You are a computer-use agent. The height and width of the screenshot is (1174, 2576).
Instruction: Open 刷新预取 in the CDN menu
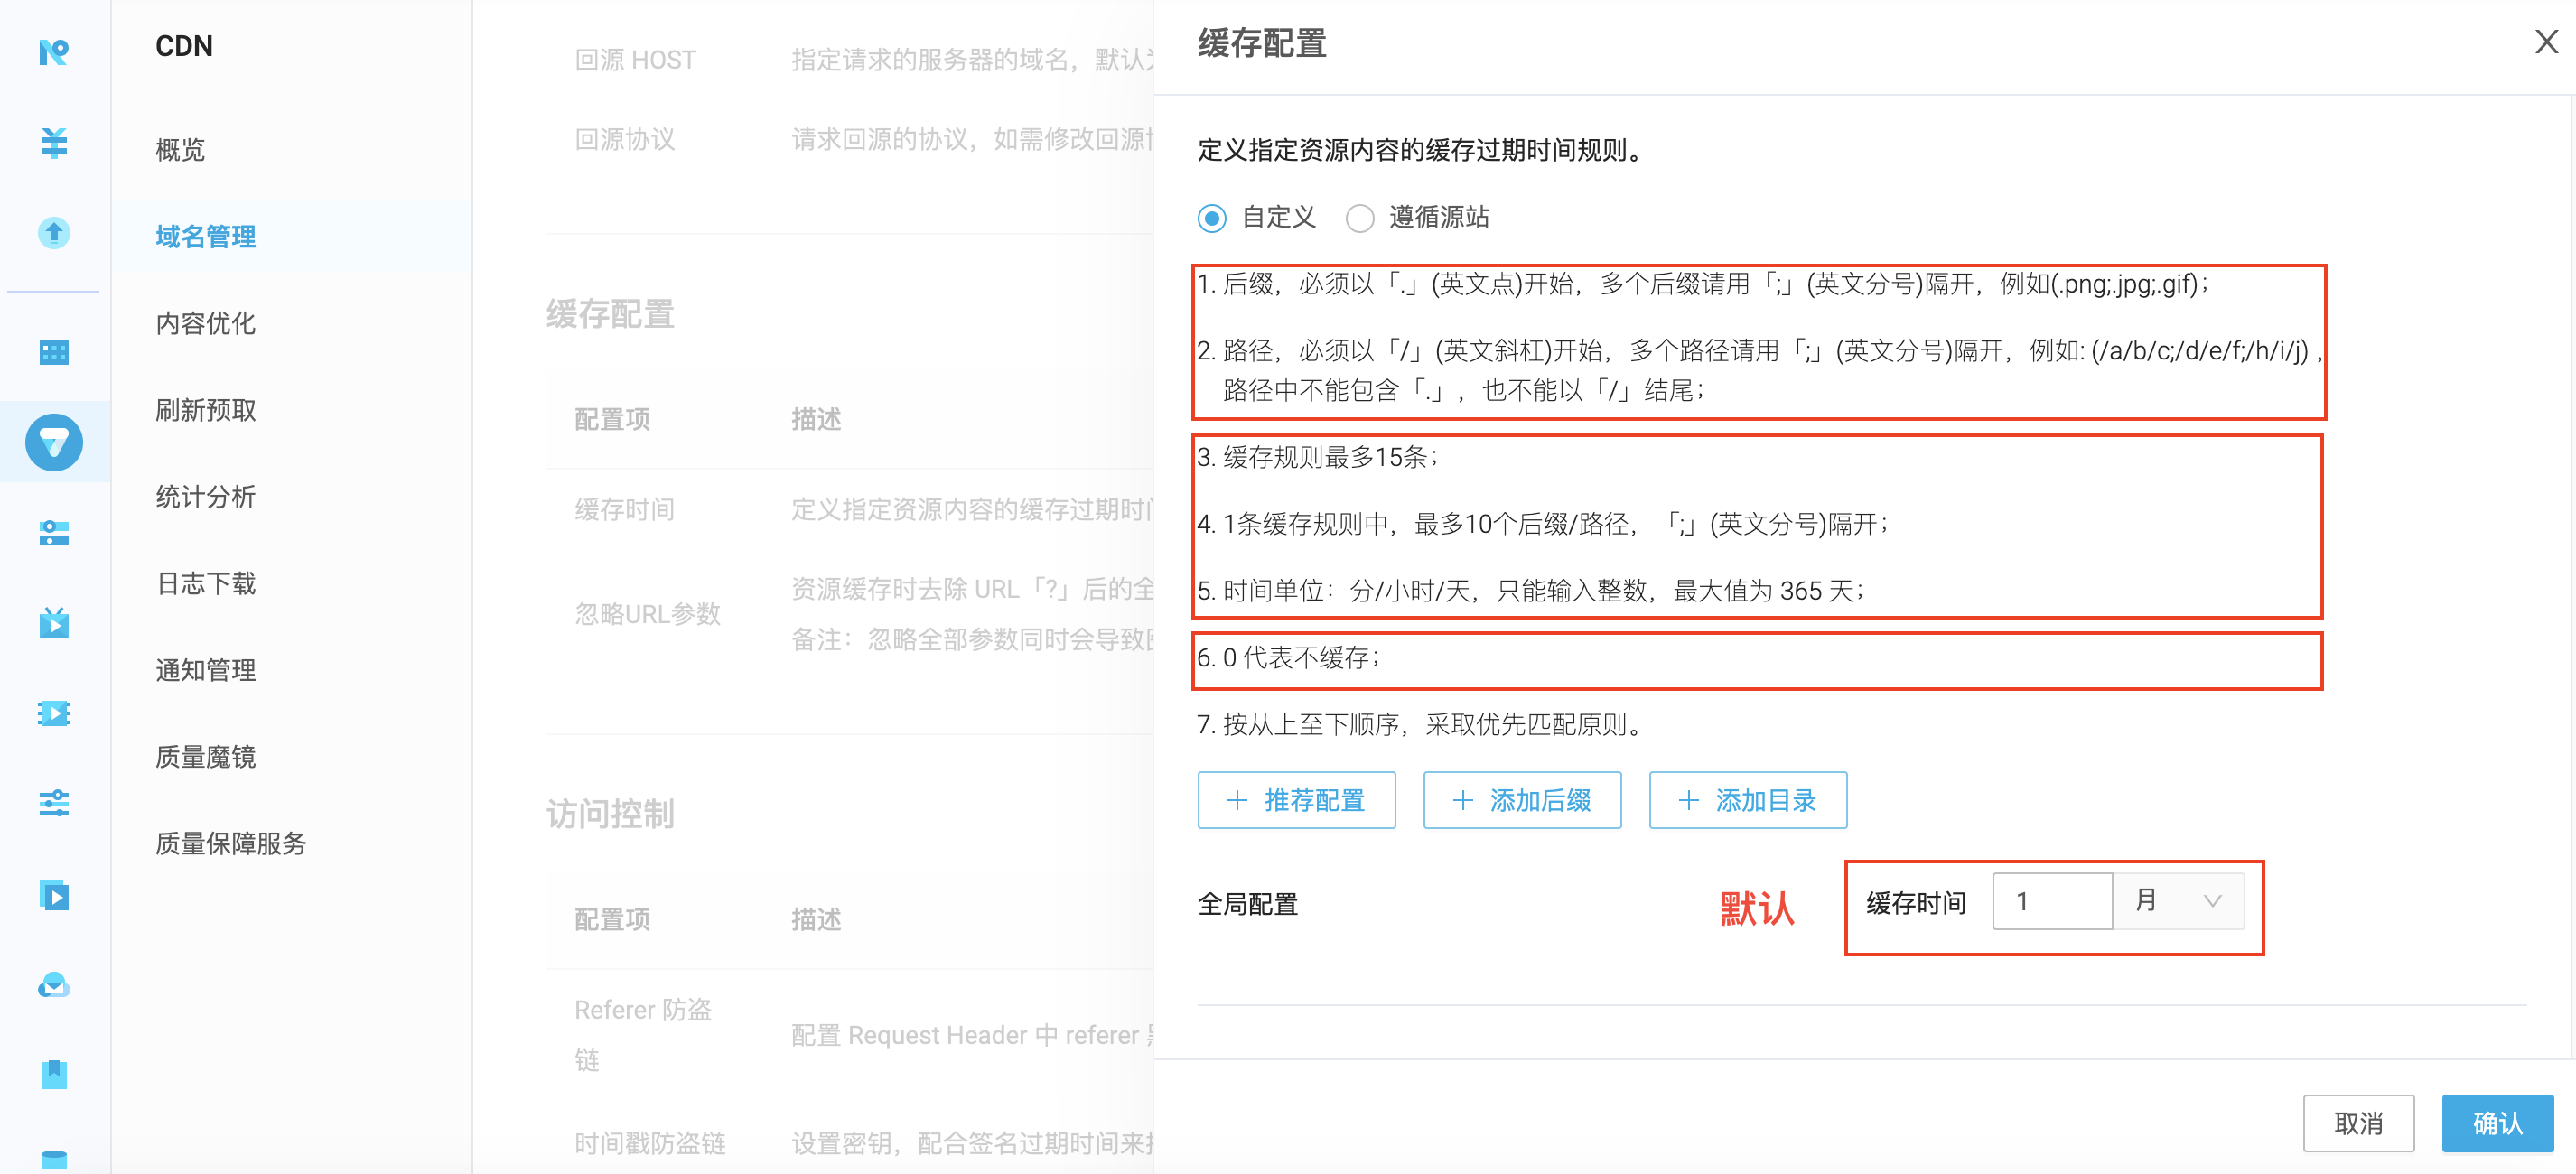point(206,410)
